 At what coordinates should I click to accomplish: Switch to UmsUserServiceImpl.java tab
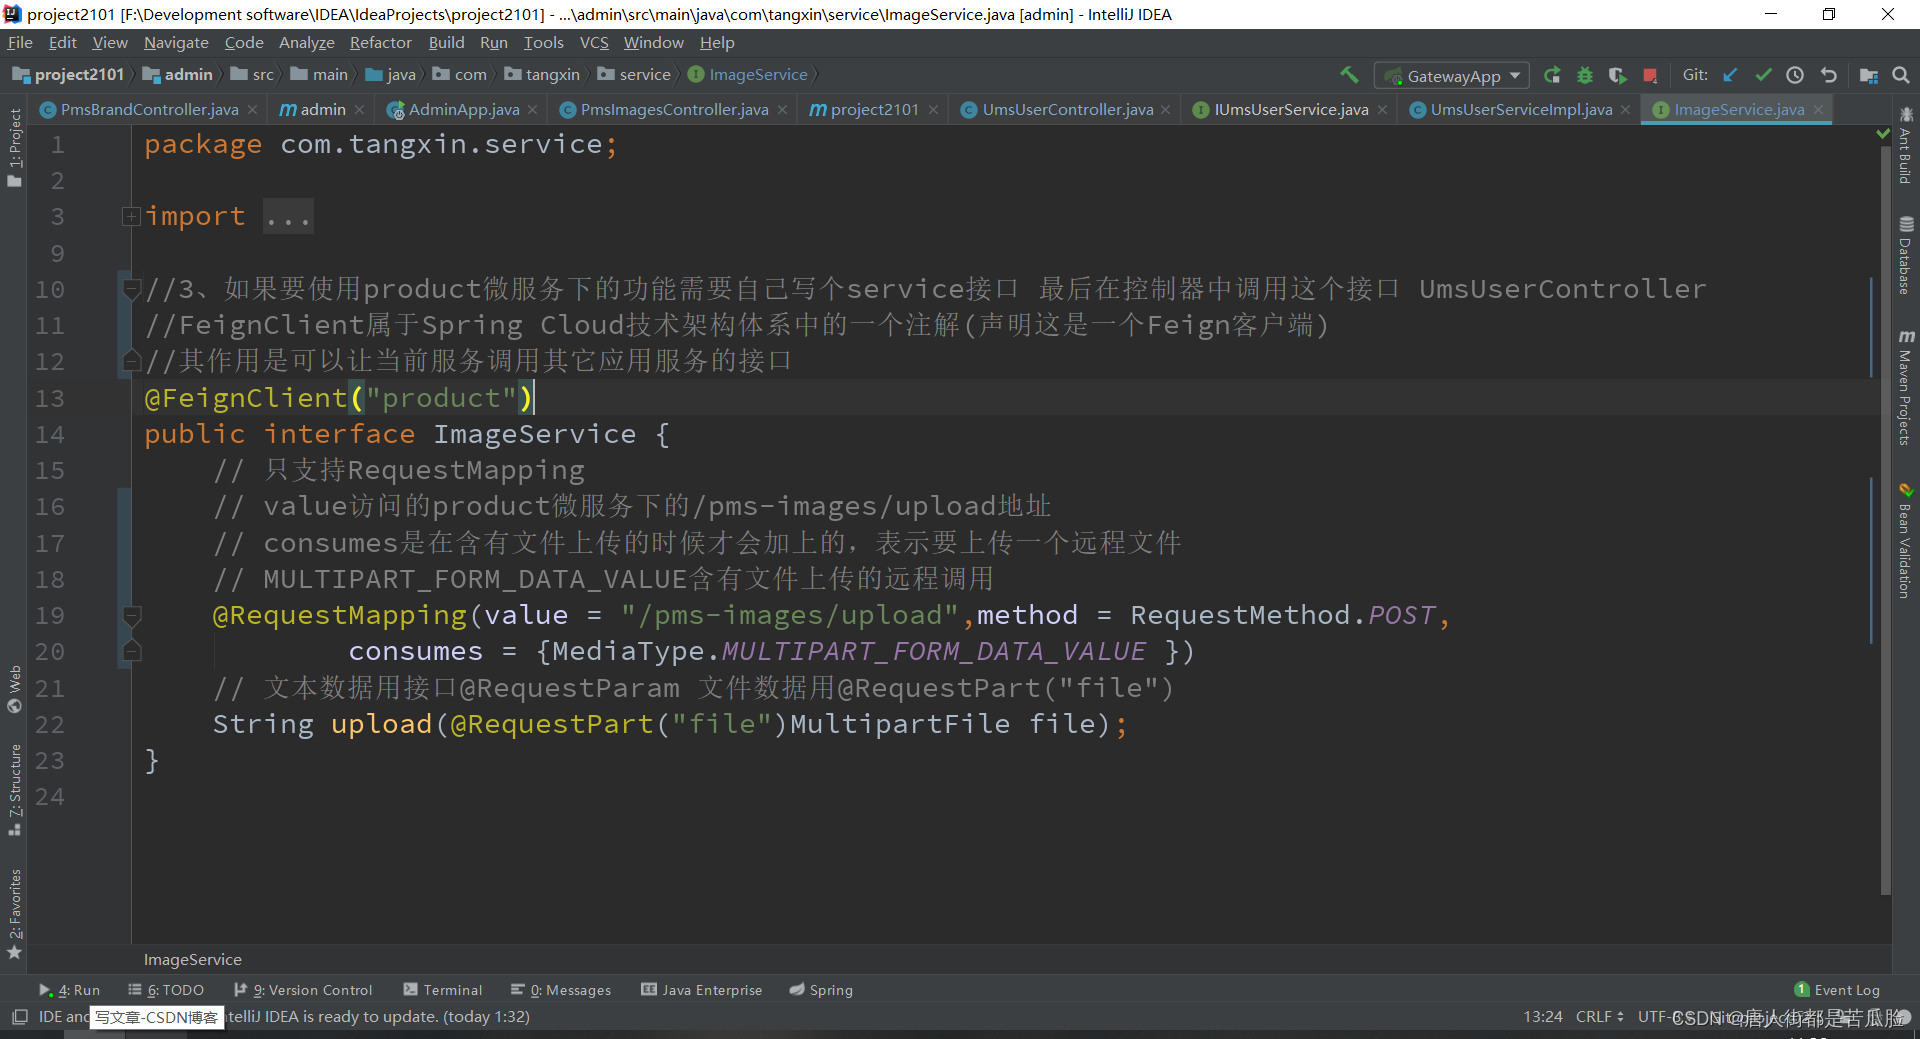pos(1520,110)
